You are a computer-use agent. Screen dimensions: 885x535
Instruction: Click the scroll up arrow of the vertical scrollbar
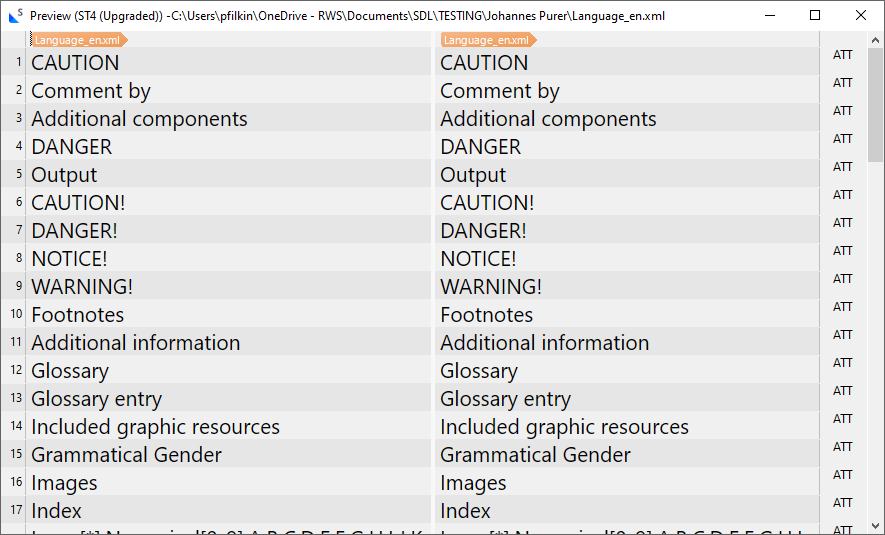click(876, 39)
